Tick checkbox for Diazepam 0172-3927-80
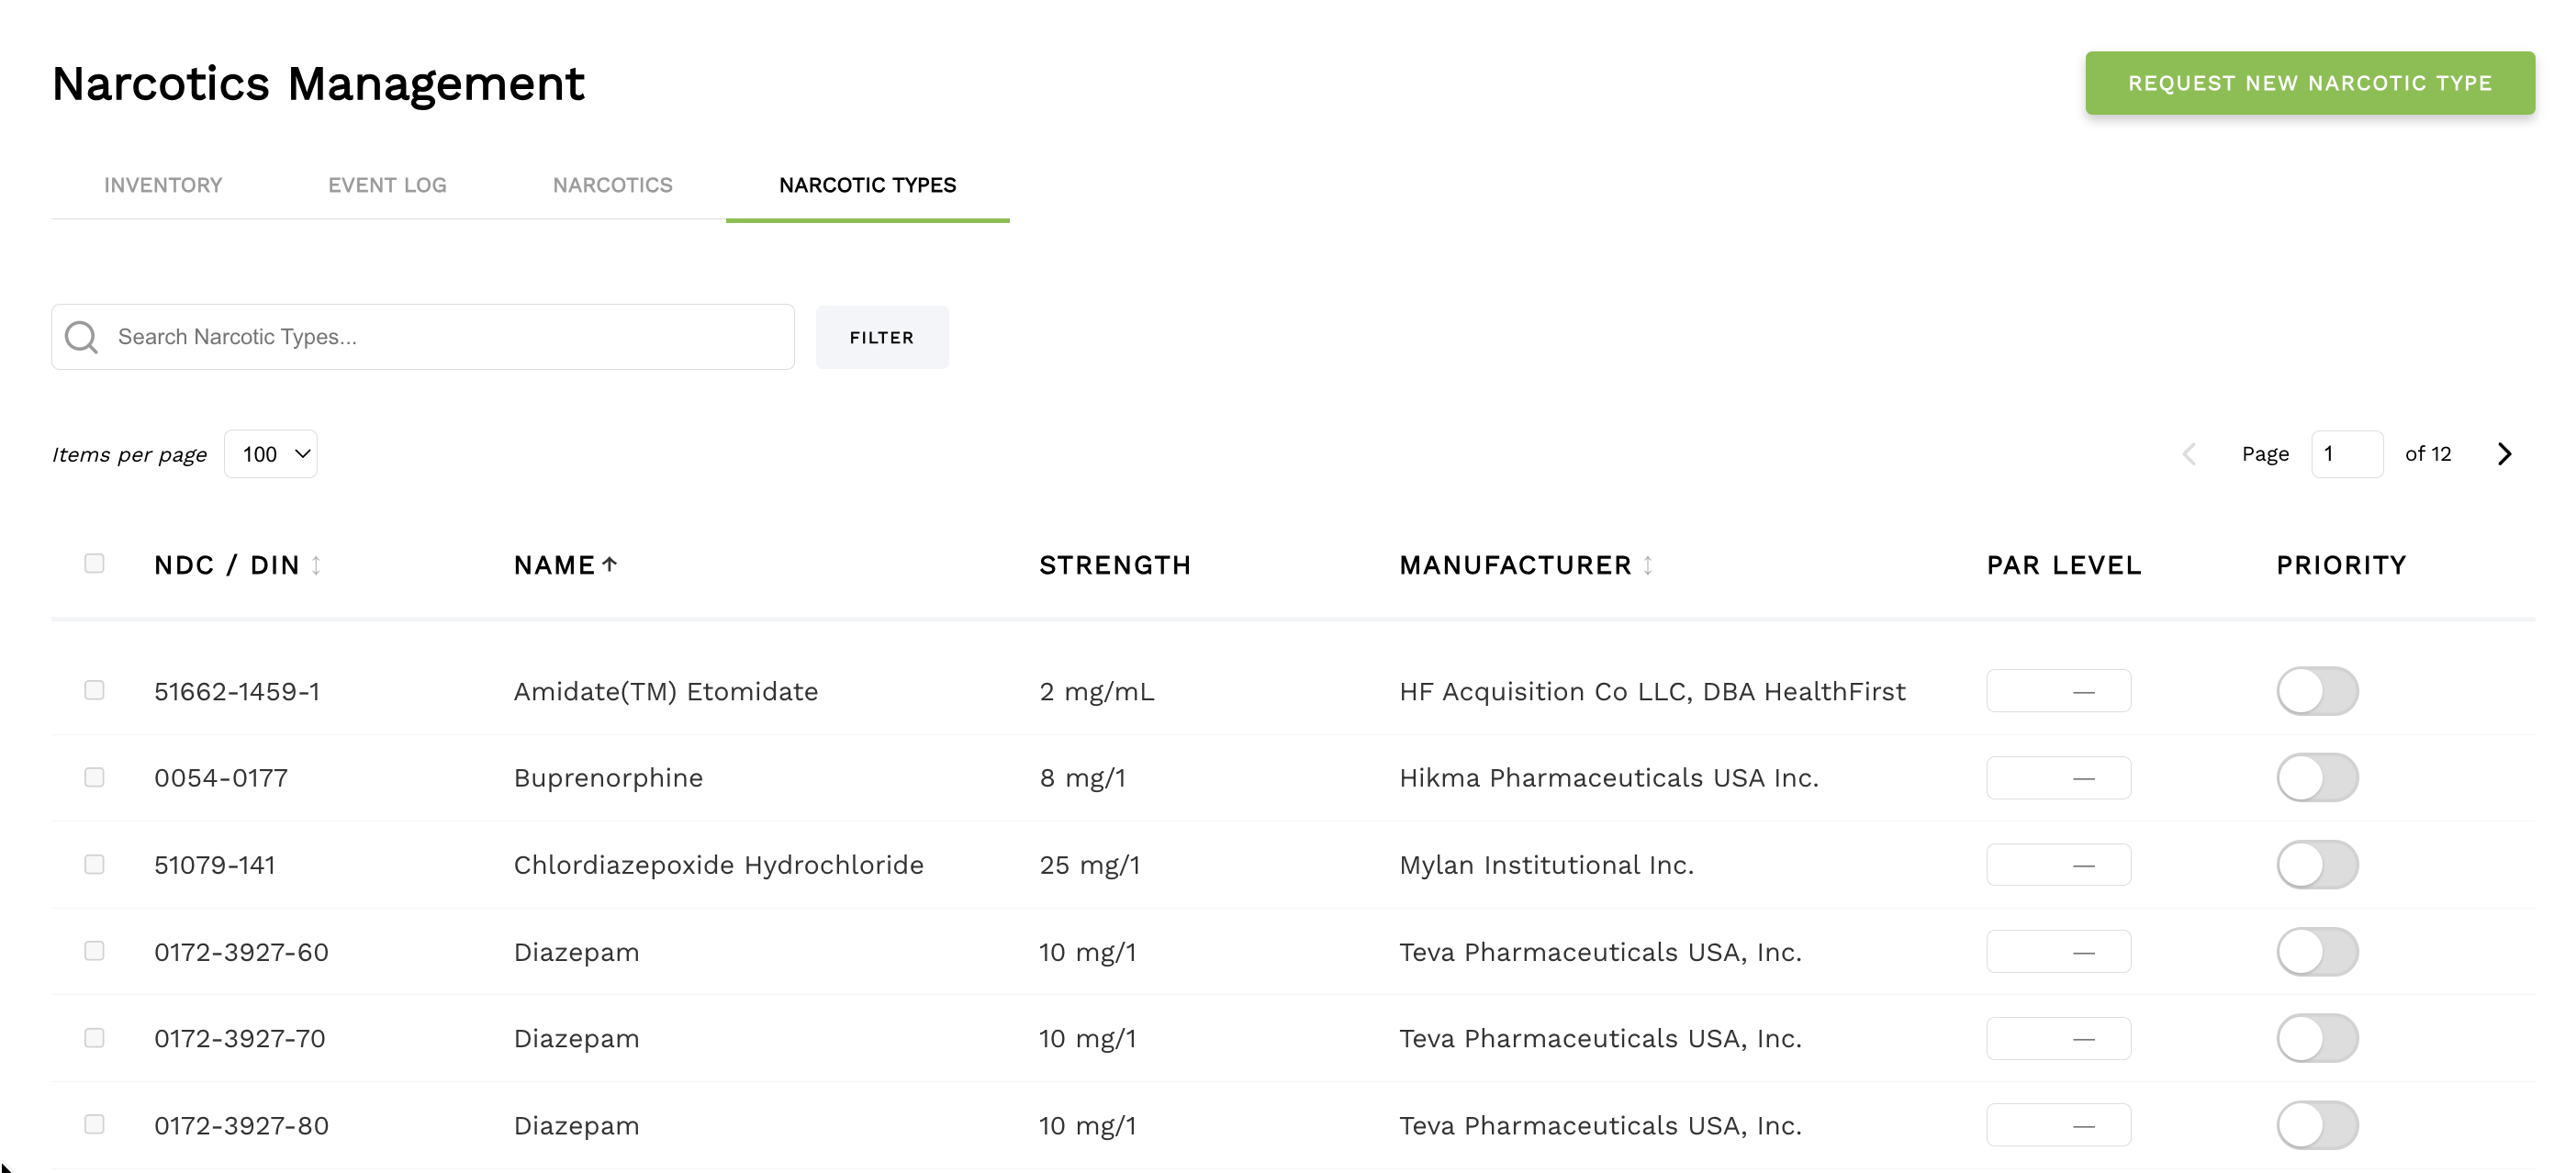Image resolution: width=2576 pixels, height=1173 pixels. coord(94,1124)
